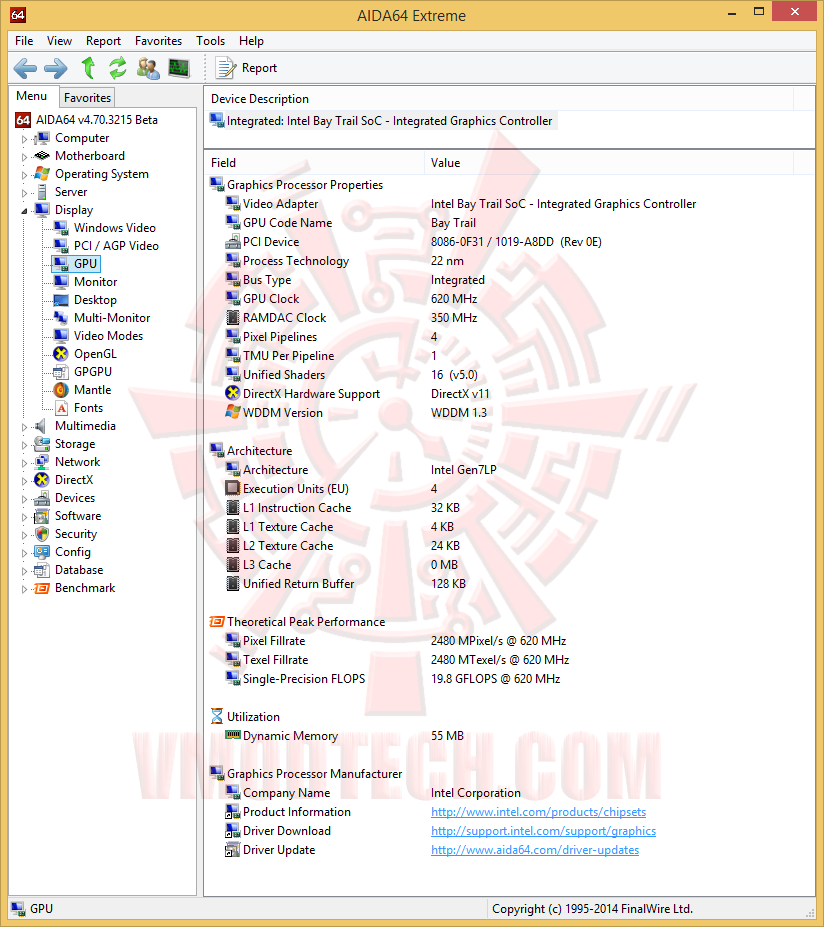
Task: Click the Computer tree icon
Action: (41, 138)
